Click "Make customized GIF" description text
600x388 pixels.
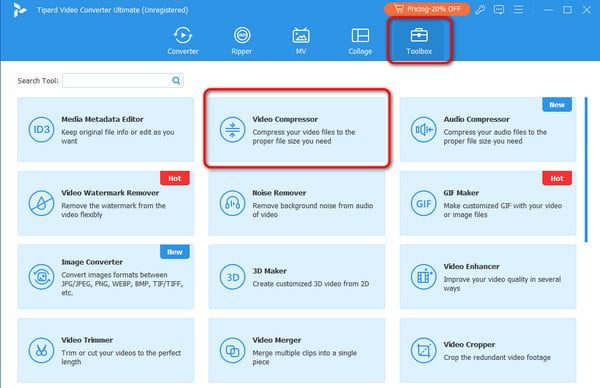click(x=503, y=210)
